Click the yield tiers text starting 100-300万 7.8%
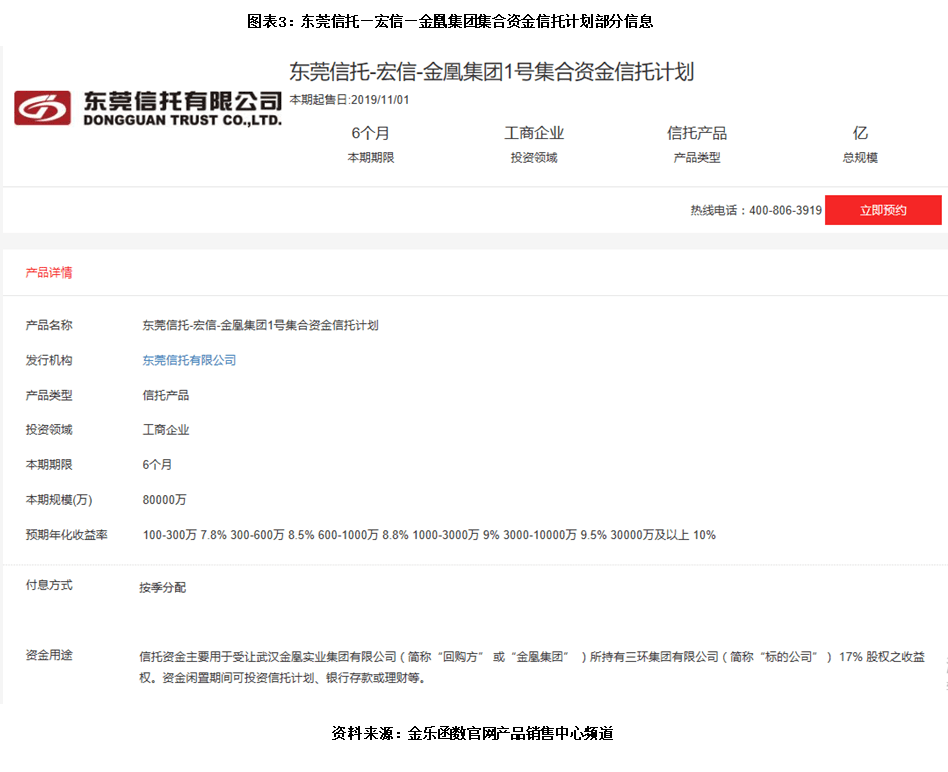 [x=429, y=535]
